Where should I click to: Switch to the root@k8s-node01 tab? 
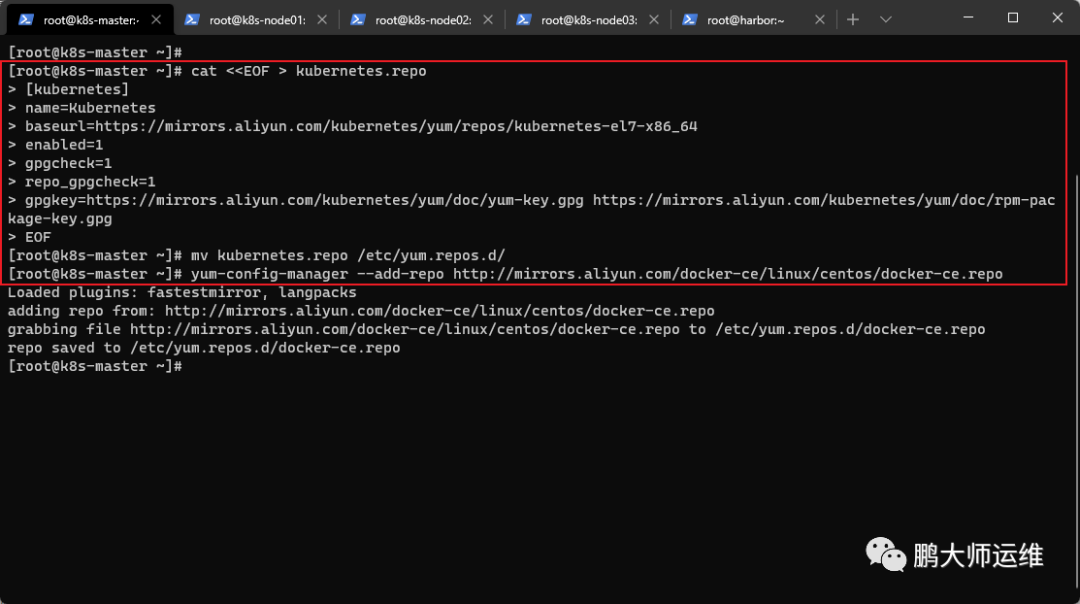[256, 19]
